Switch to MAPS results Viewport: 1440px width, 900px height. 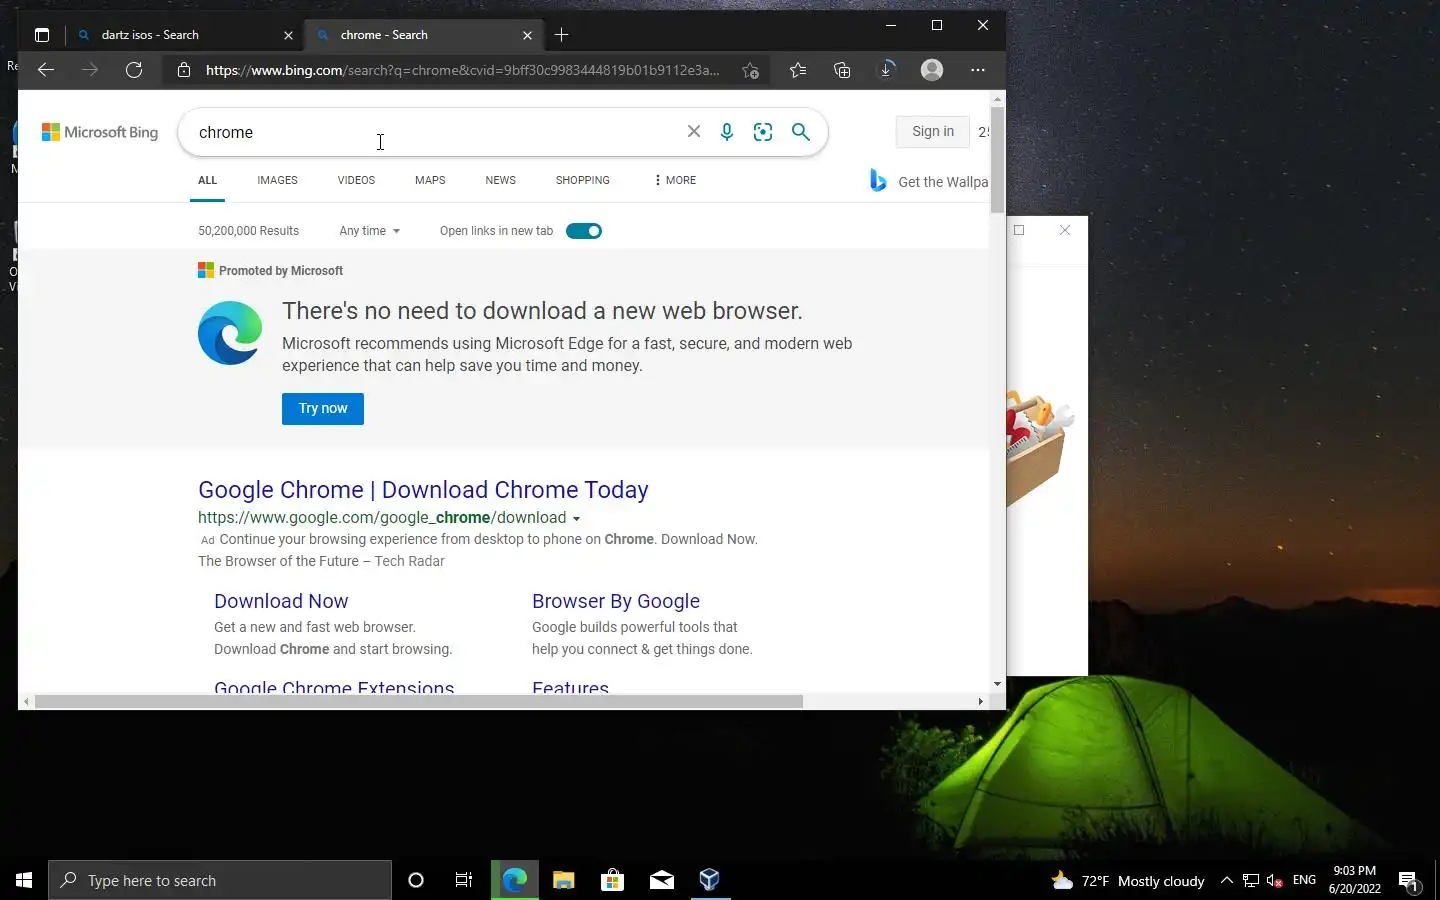(x=430, y=180)
